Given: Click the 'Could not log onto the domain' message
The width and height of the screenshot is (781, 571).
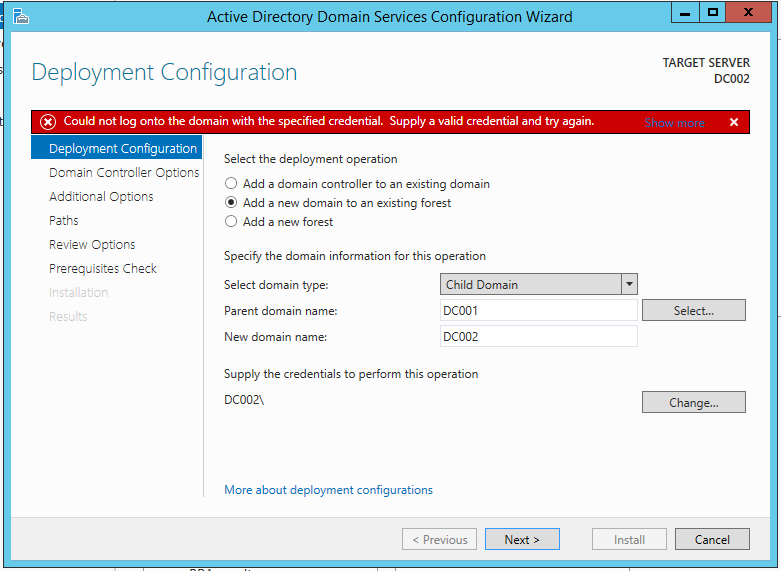Looking at the screenshot, I should [x=329, y=121].
